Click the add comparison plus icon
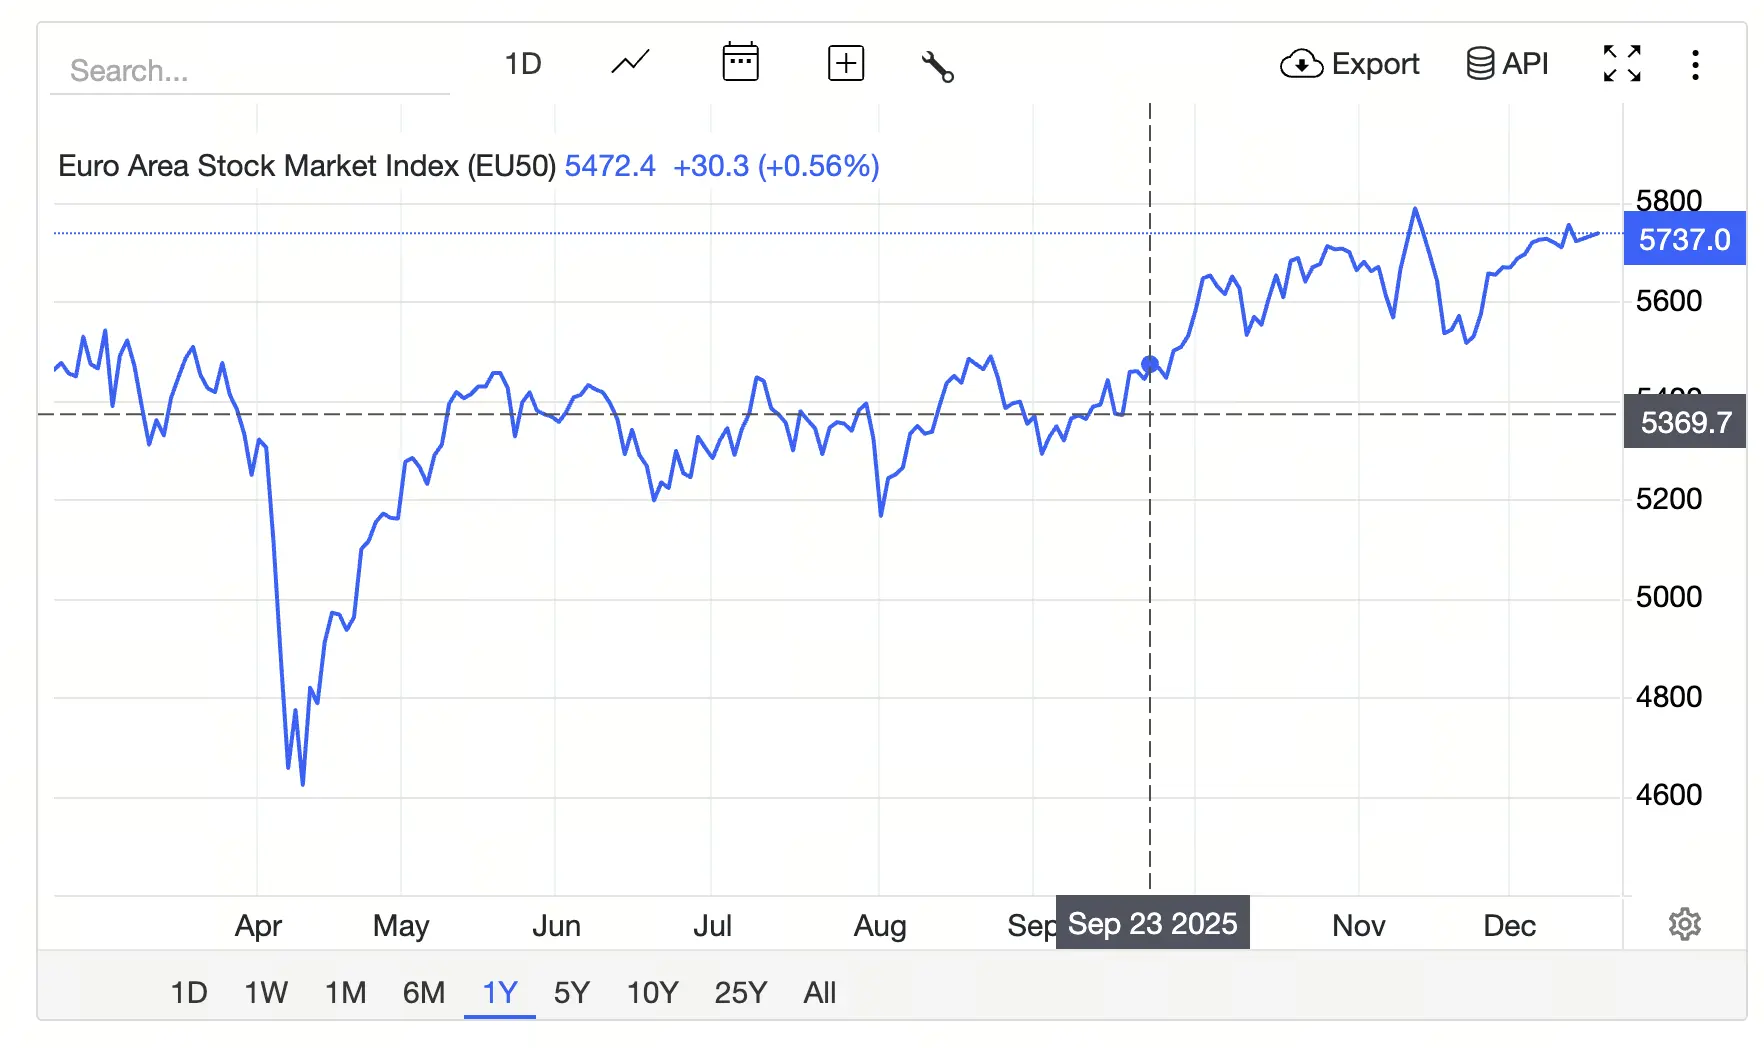 click(x=846, y=64)
